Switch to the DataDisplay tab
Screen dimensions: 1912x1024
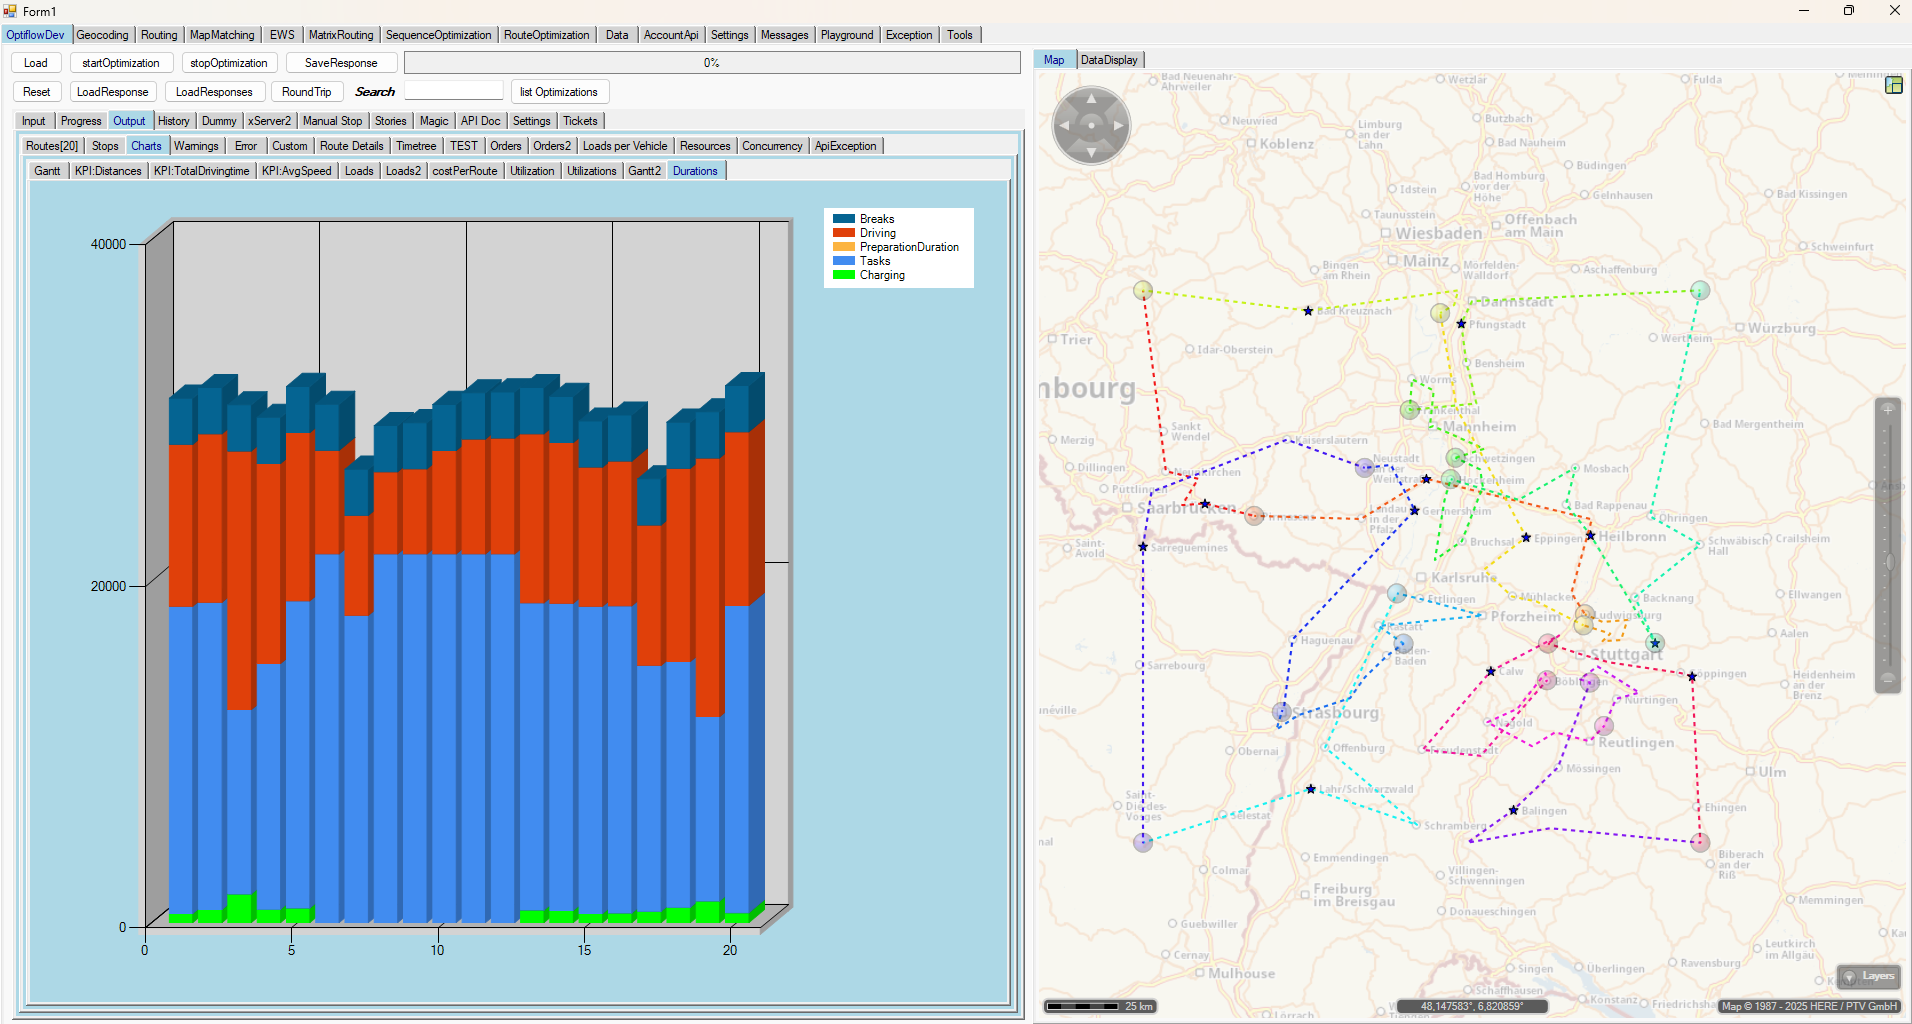tap(1109, 60)
